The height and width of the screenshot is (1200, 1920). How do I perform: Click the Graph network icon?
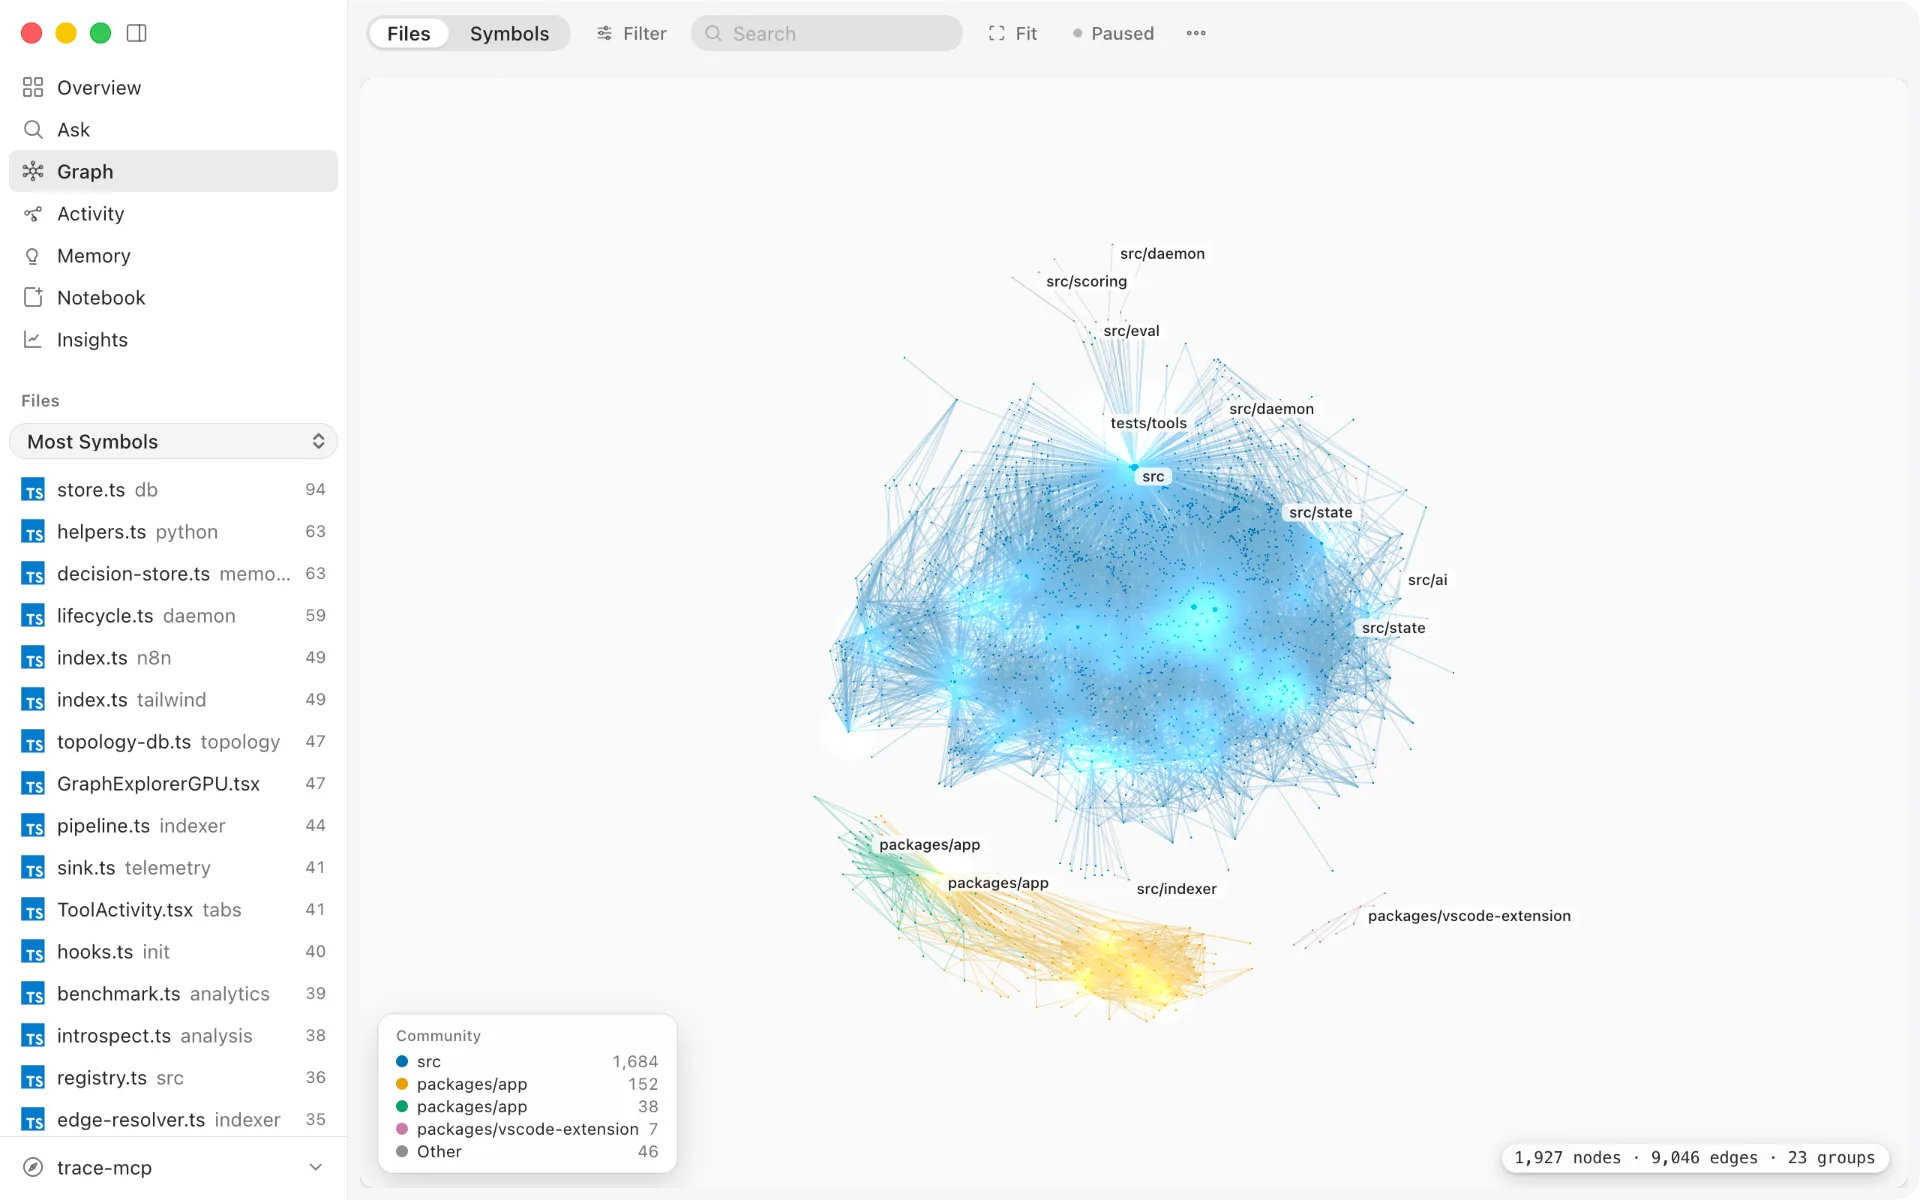[33, 172]
